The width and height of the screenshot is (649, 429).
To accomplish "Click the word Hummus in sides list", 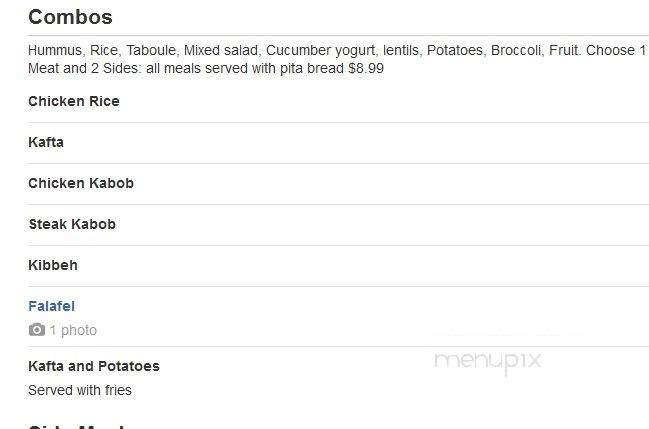I will [x=55, y=51].
